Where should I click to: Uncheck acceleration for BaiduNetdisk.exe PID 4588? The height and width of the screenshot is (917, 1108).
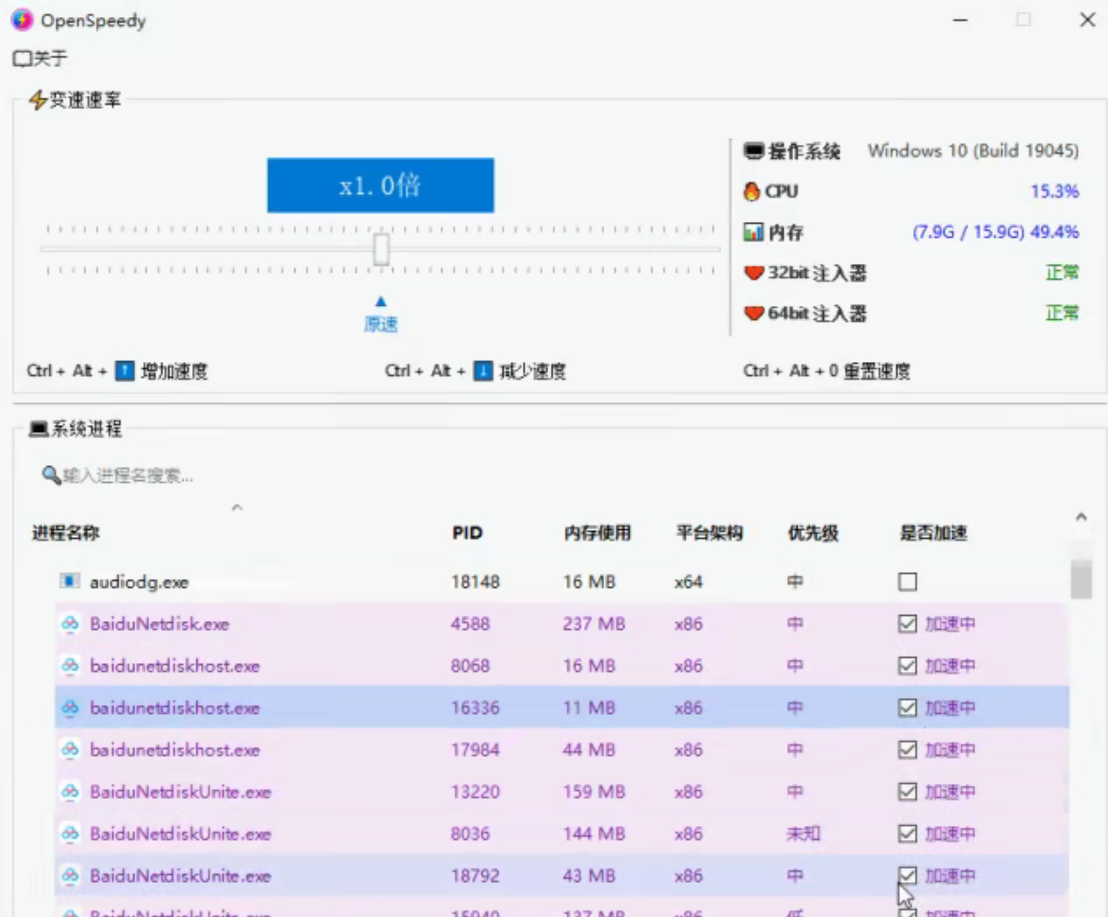[907, 624]
